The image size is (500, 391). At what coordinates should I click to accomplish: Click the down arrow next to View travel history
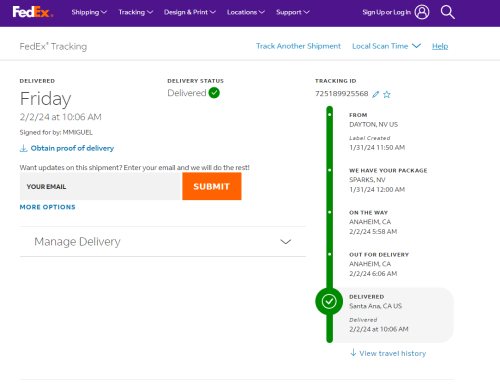tap(353, 353)
